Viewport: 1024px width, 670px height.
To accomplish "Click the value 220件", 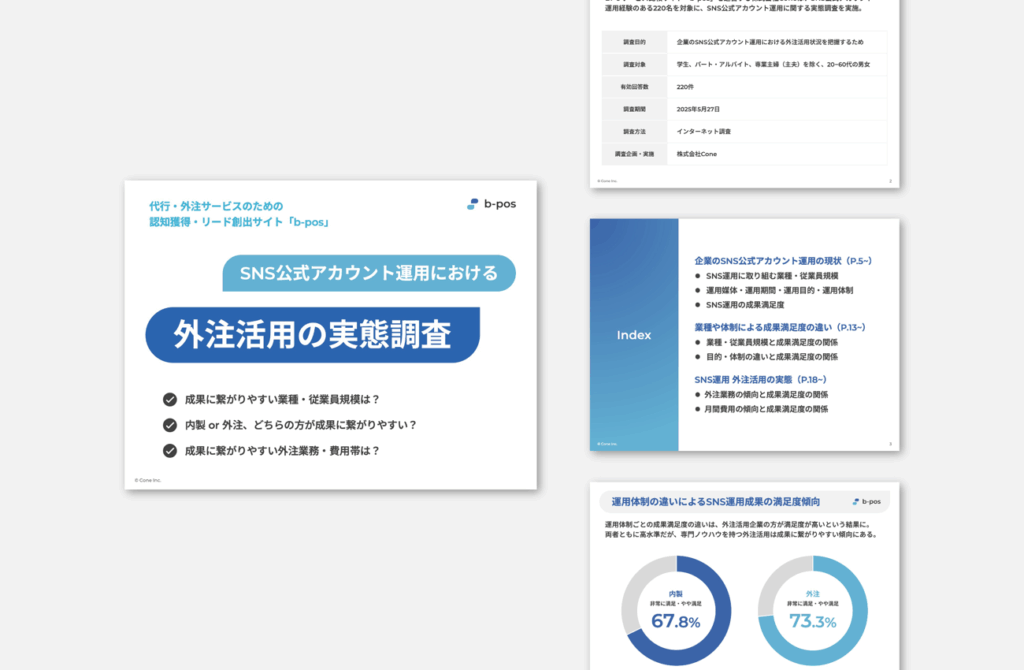I will pyautogui.click(x=685, y=87).
